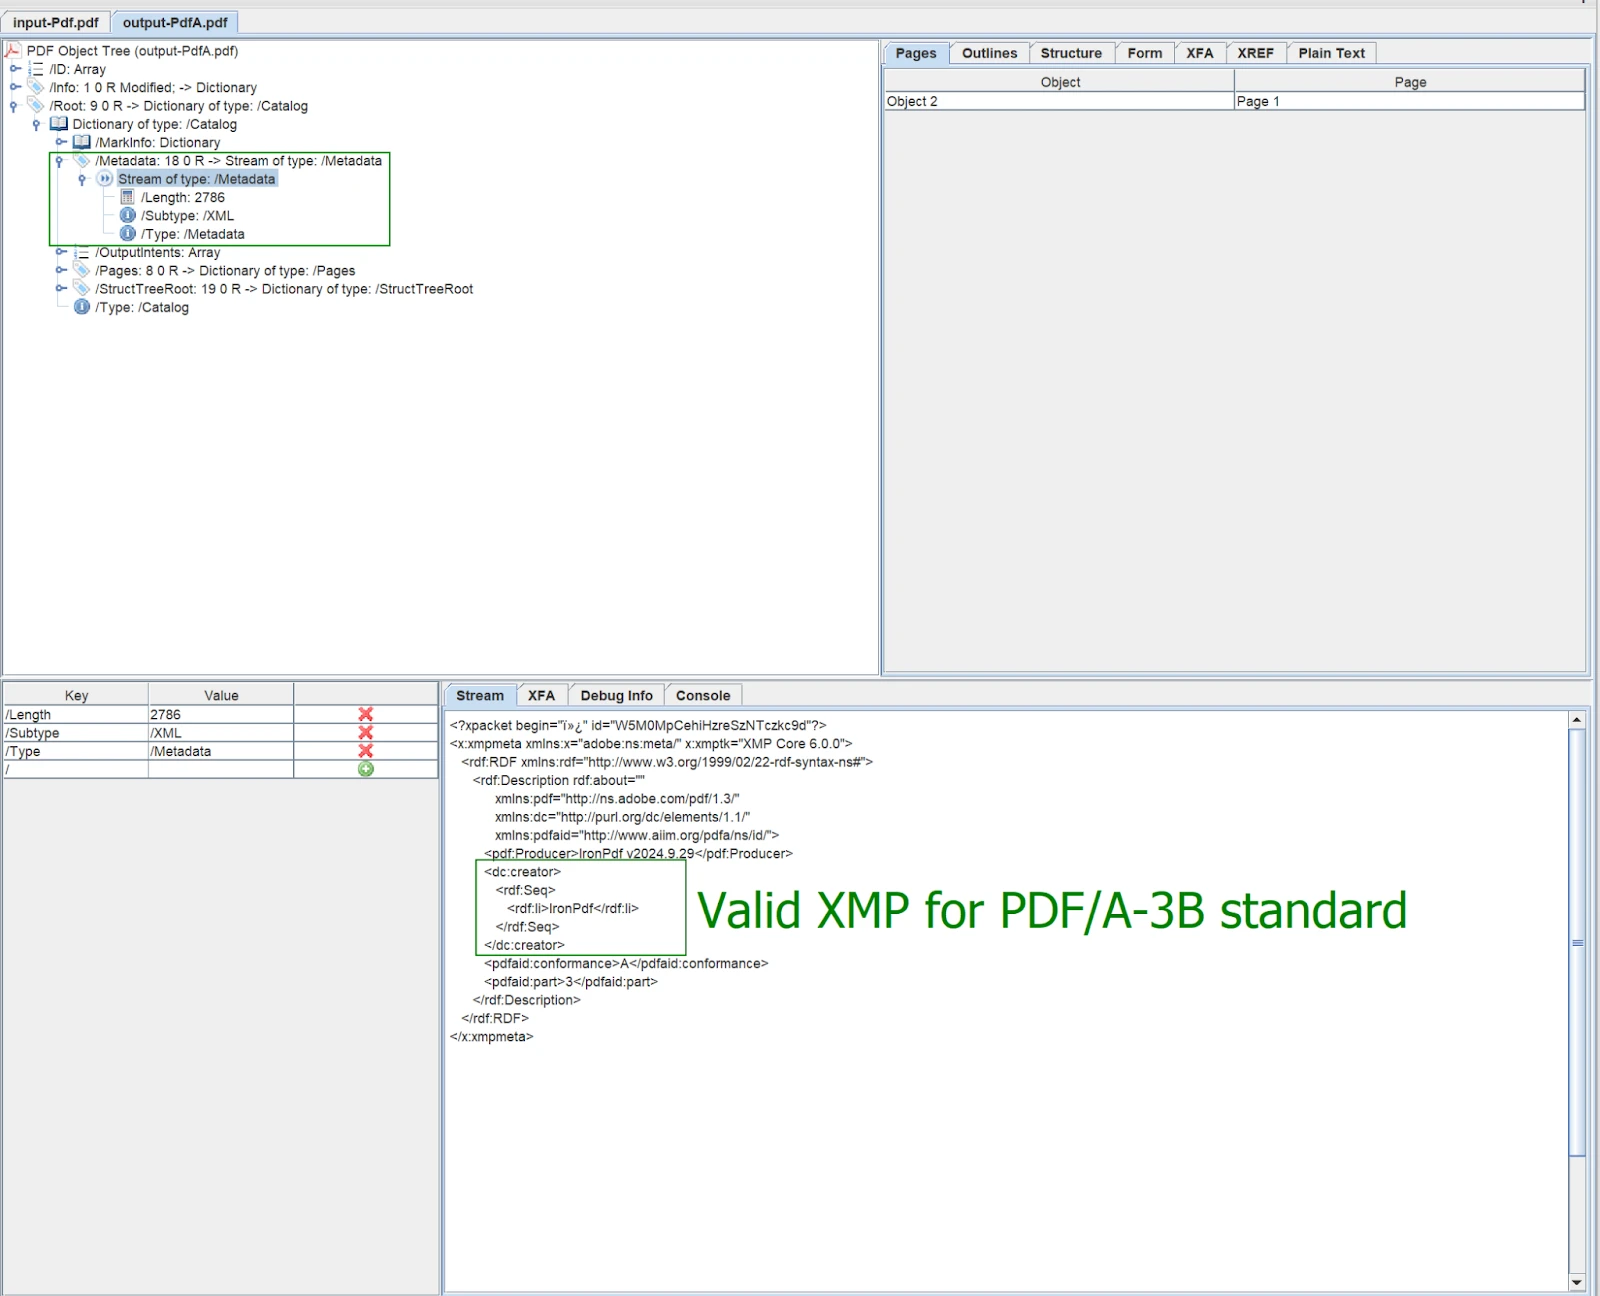Collapse the /Metadata: 18 0 R node
The image size is (1600, 1296).
pyautogui.click(x=60, y=161)
